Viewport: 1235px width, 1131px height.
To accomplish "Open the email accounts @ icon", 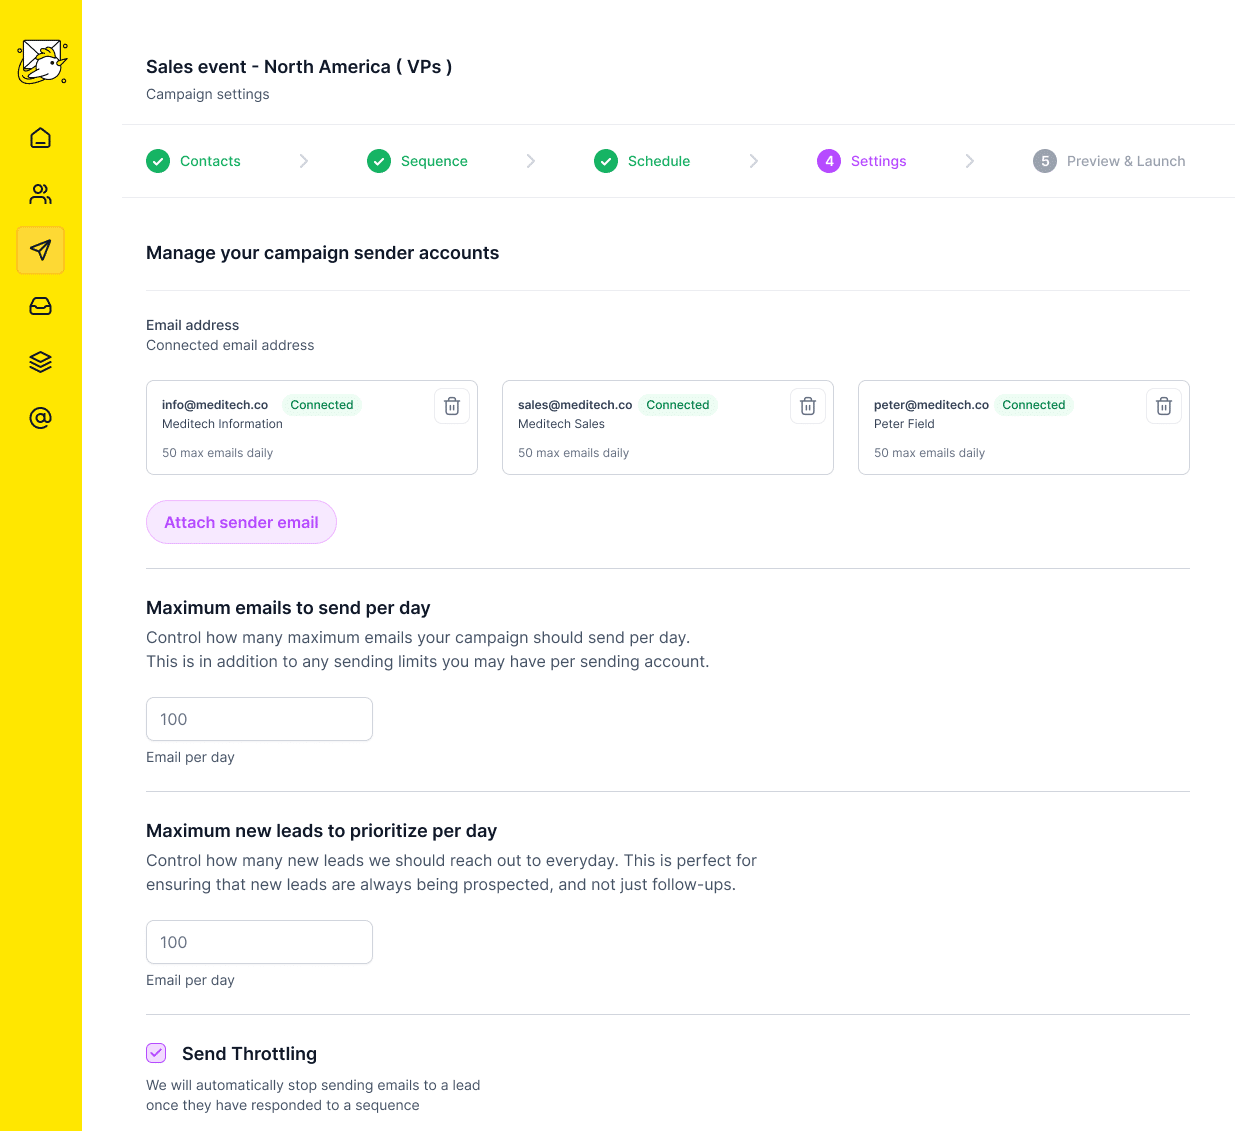I will [x=41, y=418].
